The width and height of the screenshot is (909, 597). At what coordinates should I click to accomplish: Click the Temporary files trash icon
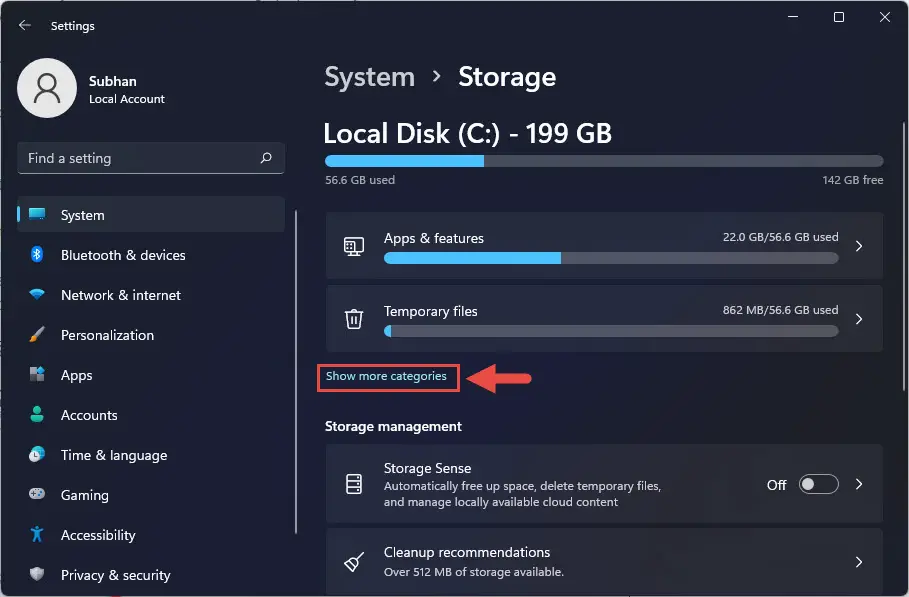point(354,319)
